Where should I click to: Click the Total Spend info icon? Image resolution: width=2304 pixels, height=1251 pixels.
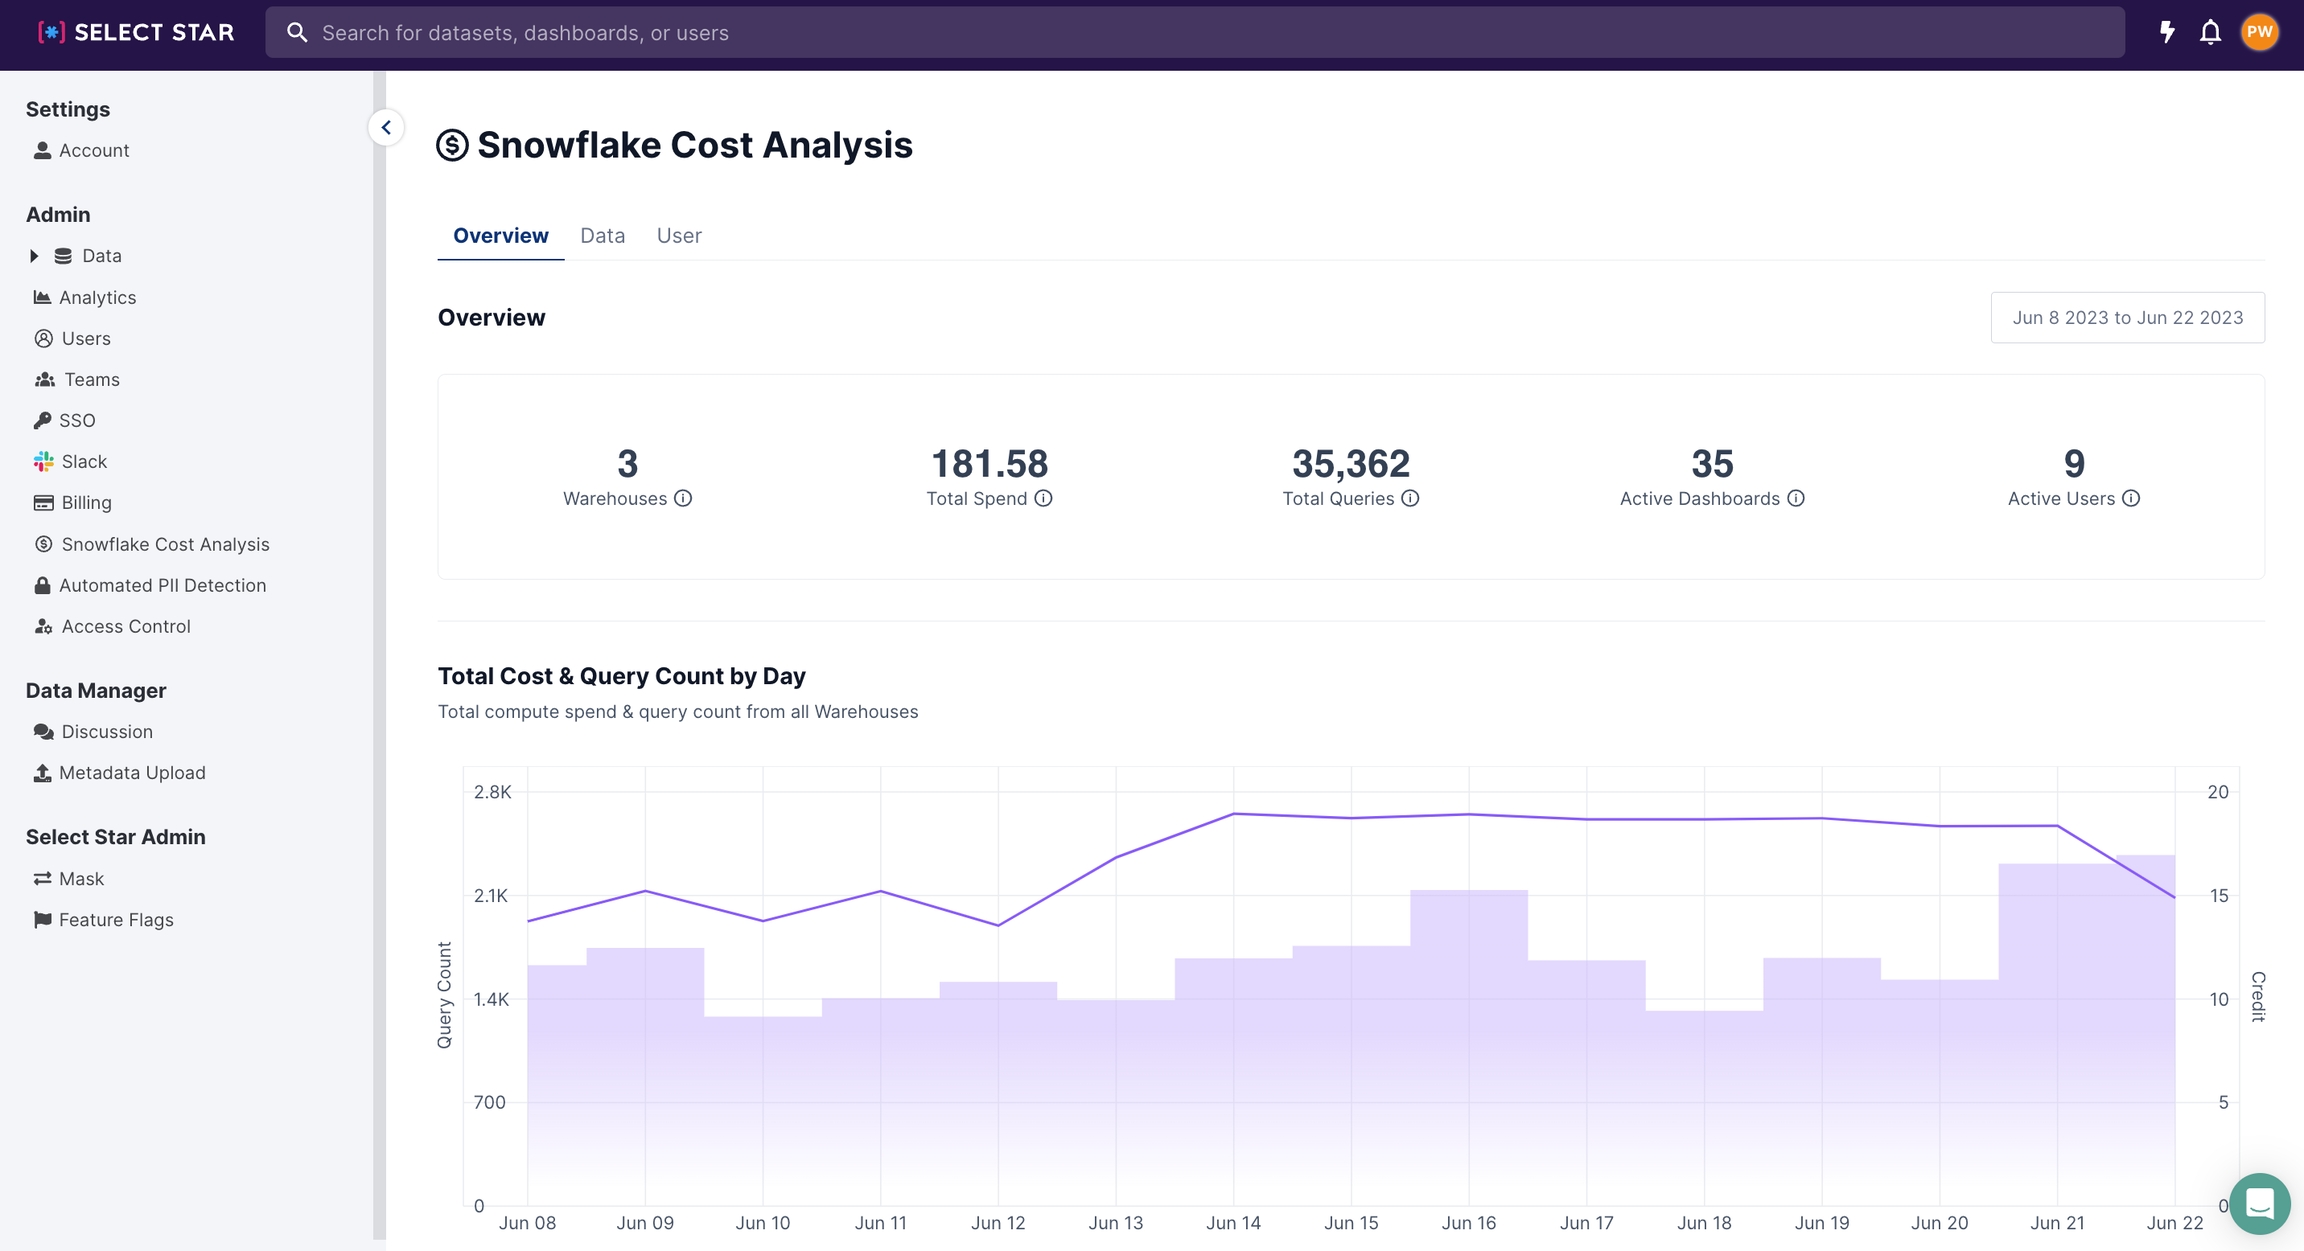point(1043,498)
